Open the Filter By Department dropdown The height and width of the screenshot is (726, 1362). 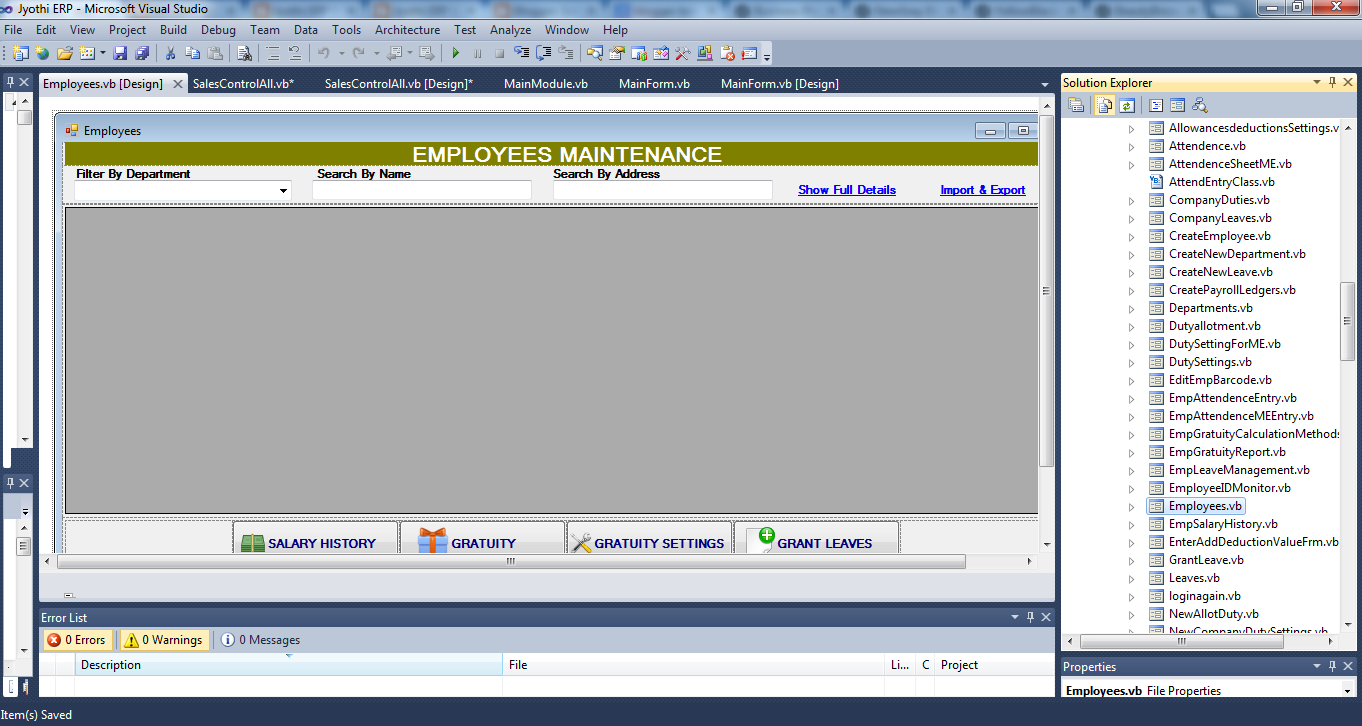tap(283, 189)
